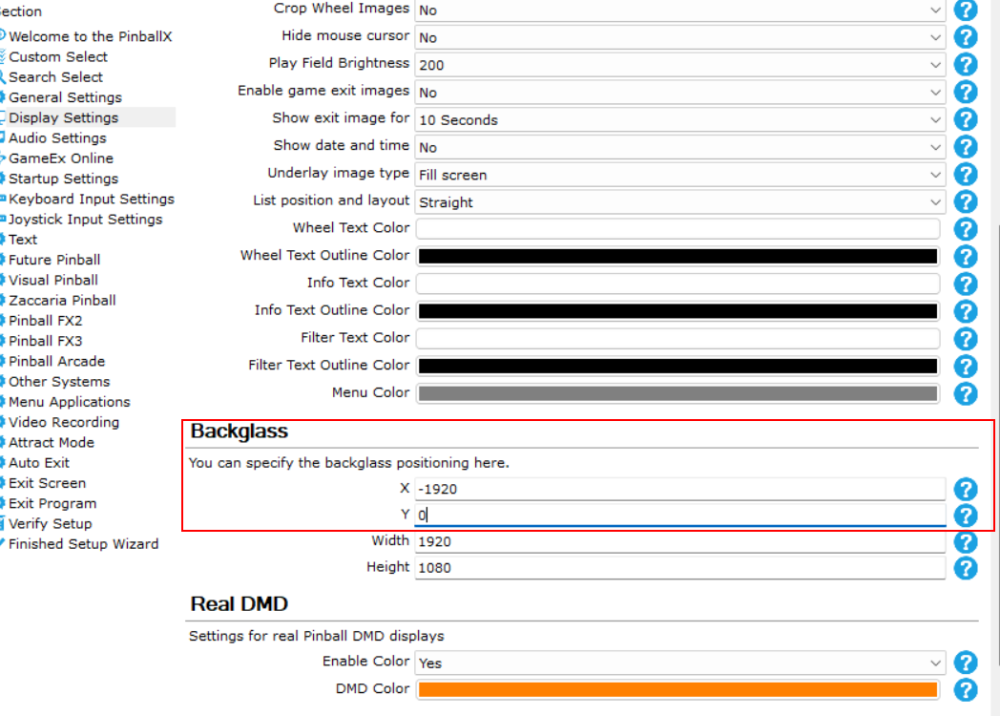Change the Info Text Outline Color swatch
1000x716 pixels.
678,311
